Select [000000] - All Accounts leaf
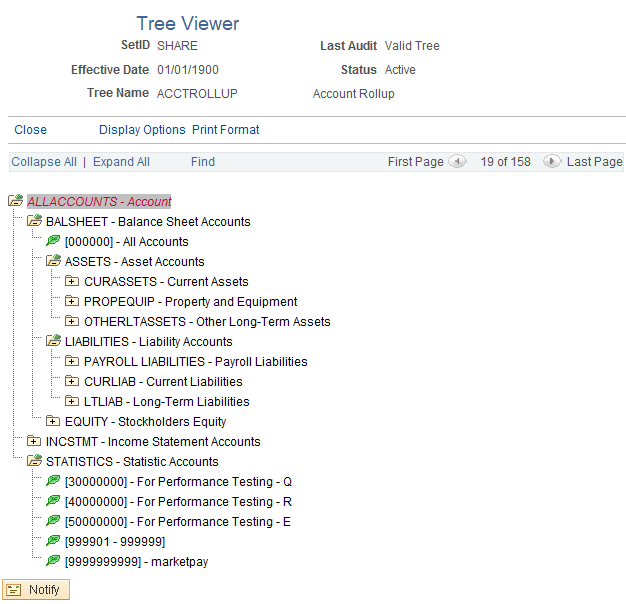Viewport: 626px width, 604px height. coord(127,242)
